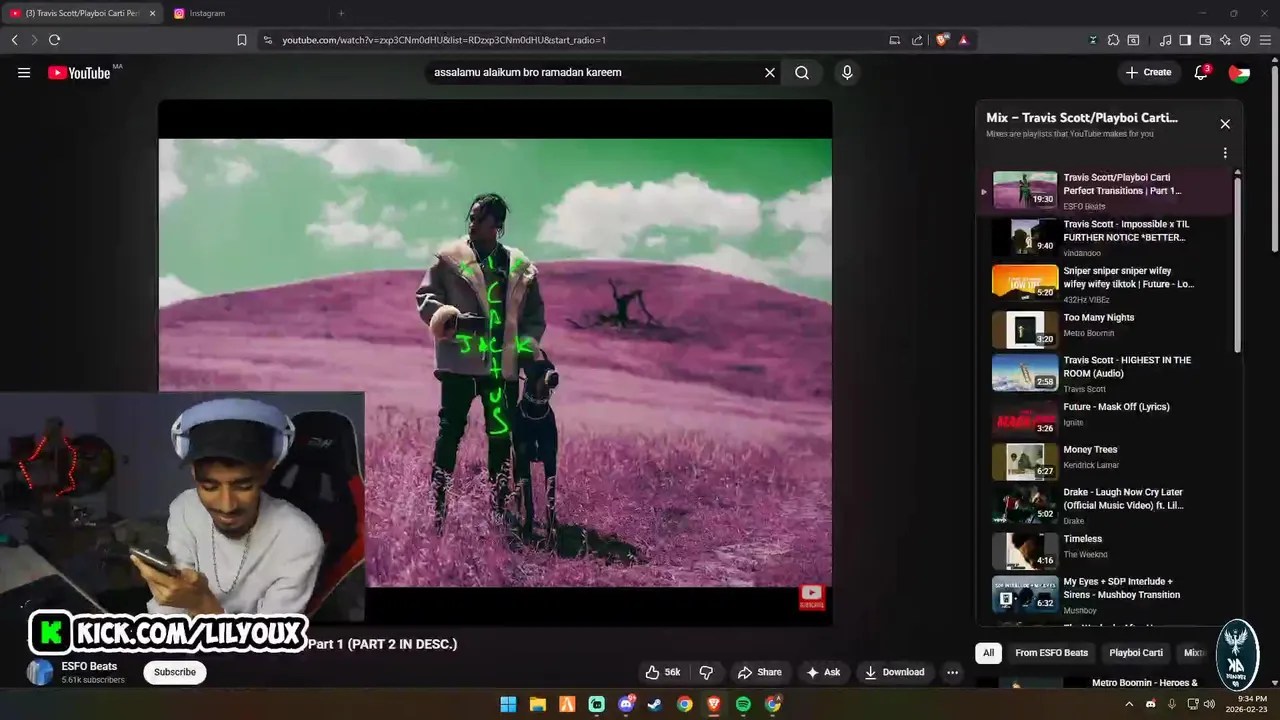This screenshot has width=1280, height=720.
Task: Bookmark this page in the address bar
Action: [242, 40]
